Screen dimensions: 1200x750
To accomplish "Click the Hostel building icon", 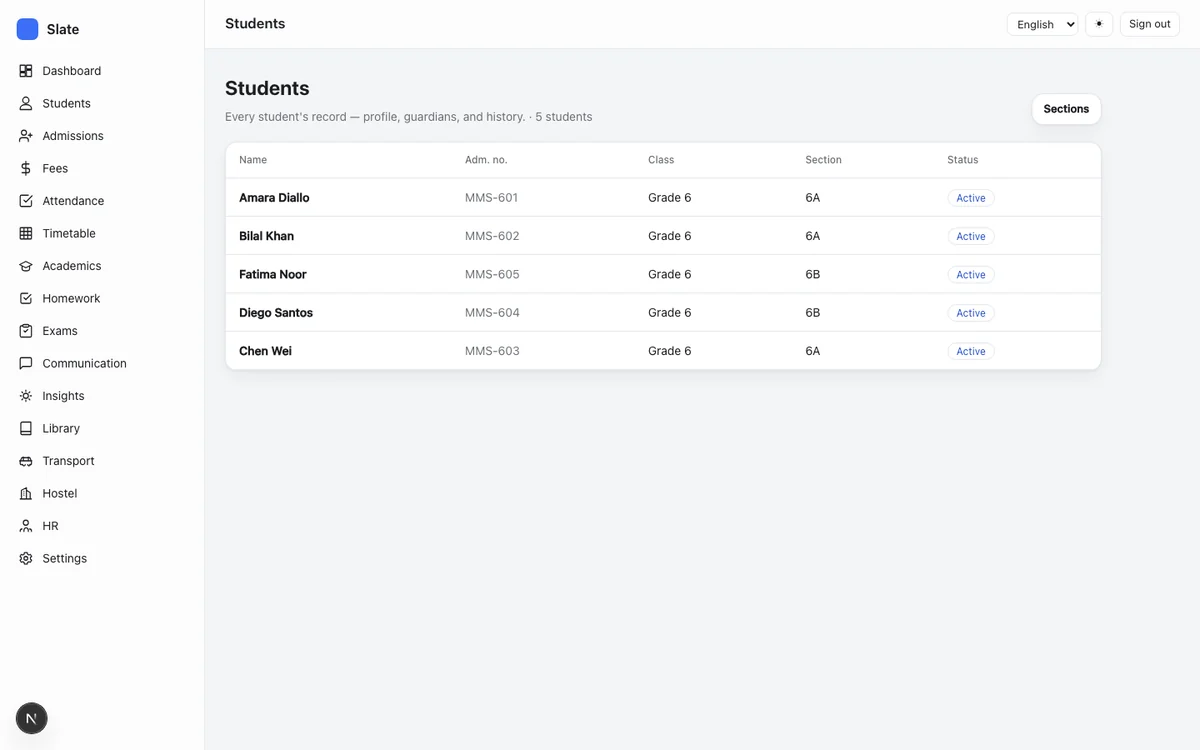I will coord(26,493).
